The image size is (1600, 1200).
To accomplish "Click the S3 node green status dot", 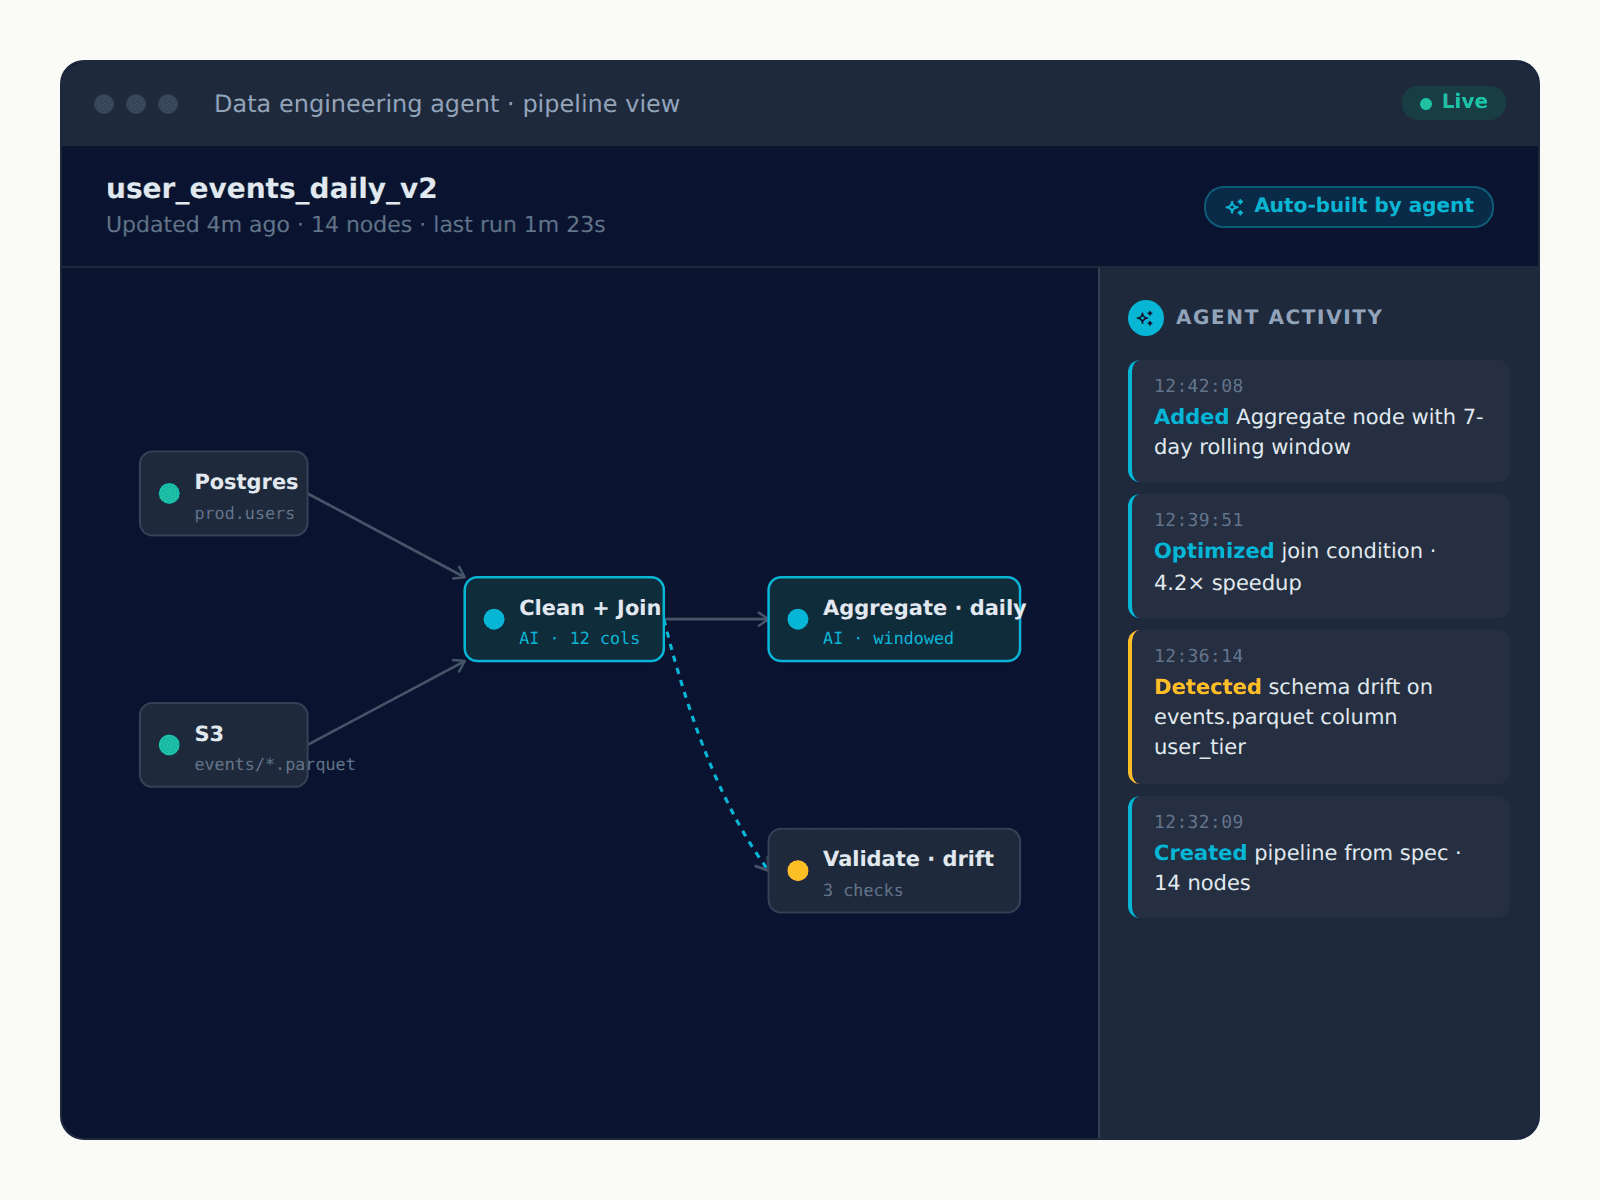I will pos(169,745).
